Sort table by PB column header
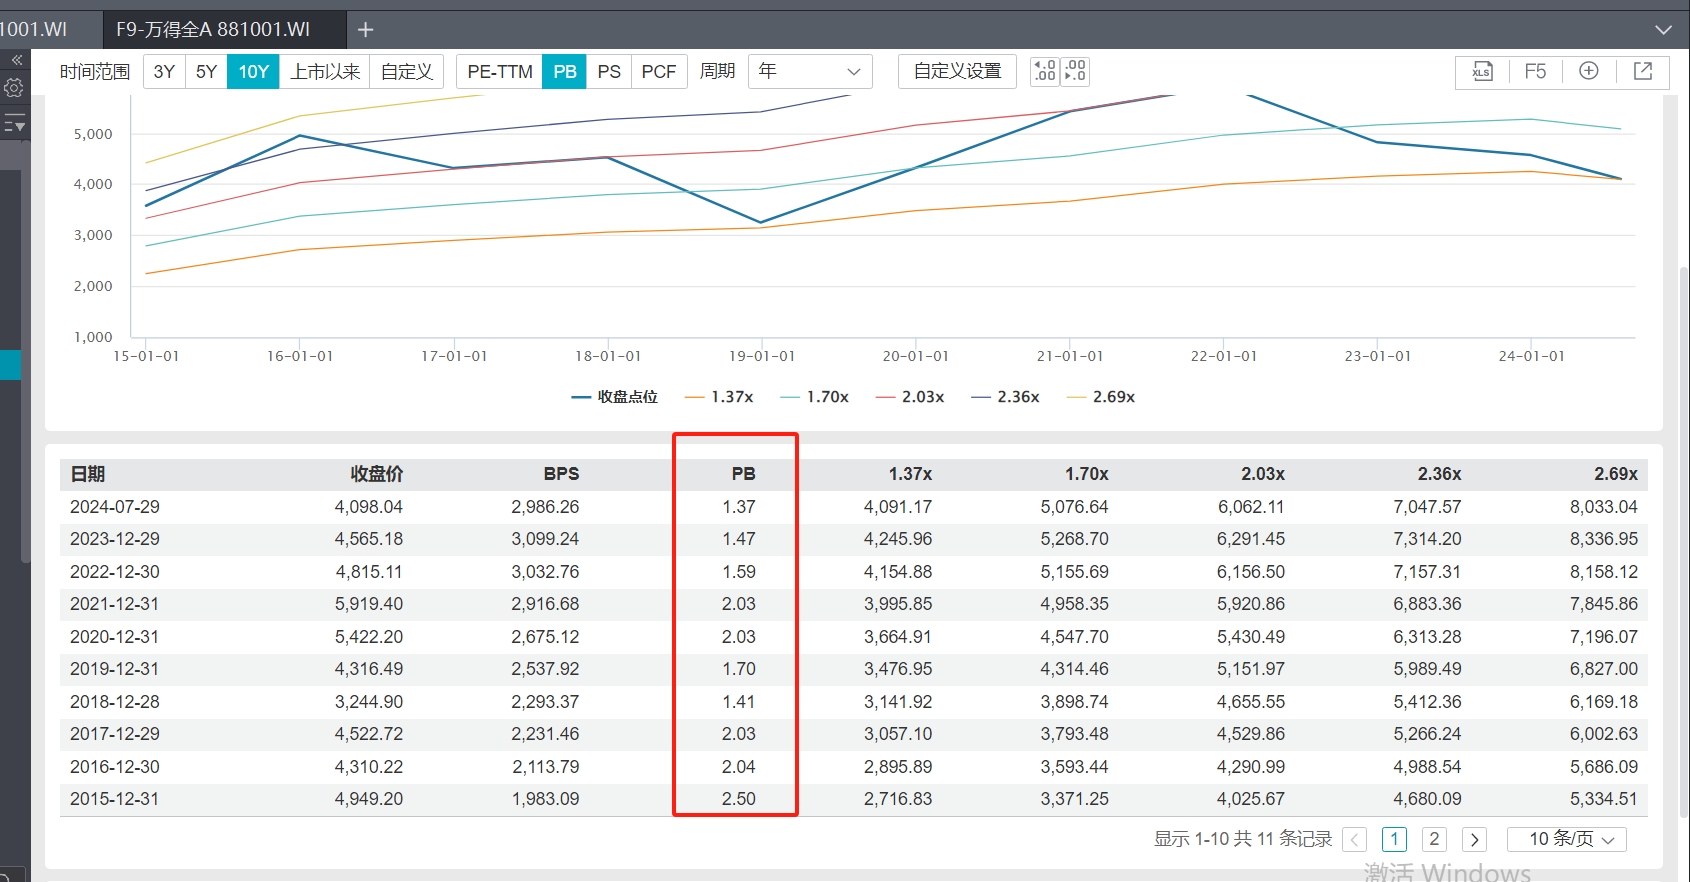The height and width of the screenshot is (882, 1690). pos(743,474)
